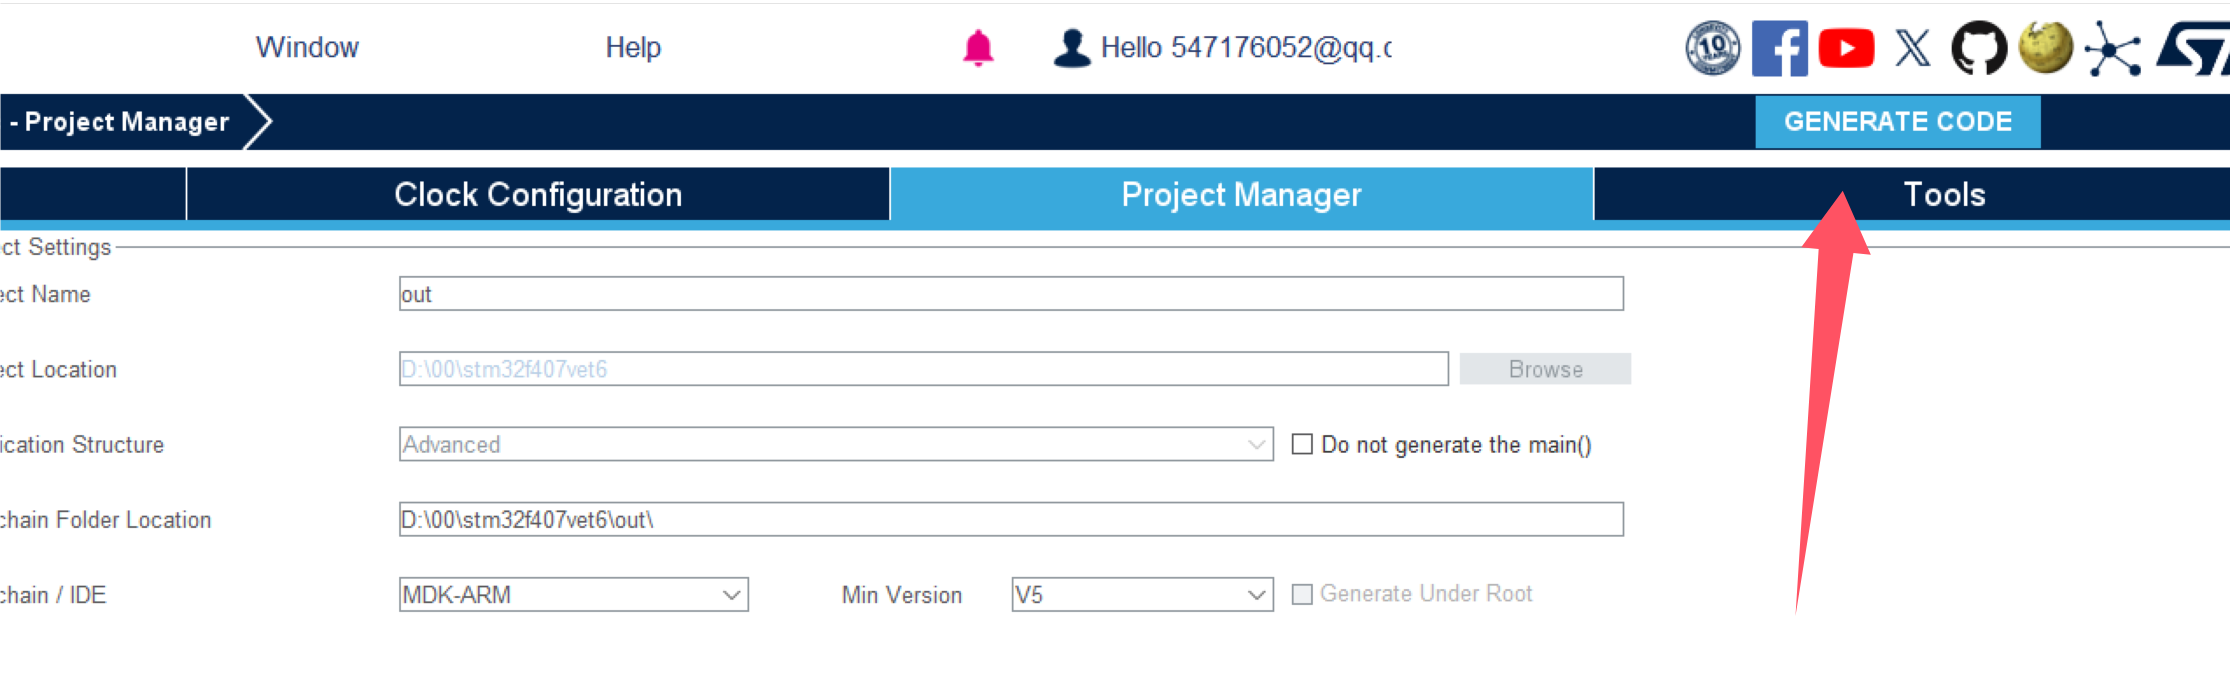Open the GitHub icon link
This screenshot has width=2230, height=686.
[x=1979, y=48]
